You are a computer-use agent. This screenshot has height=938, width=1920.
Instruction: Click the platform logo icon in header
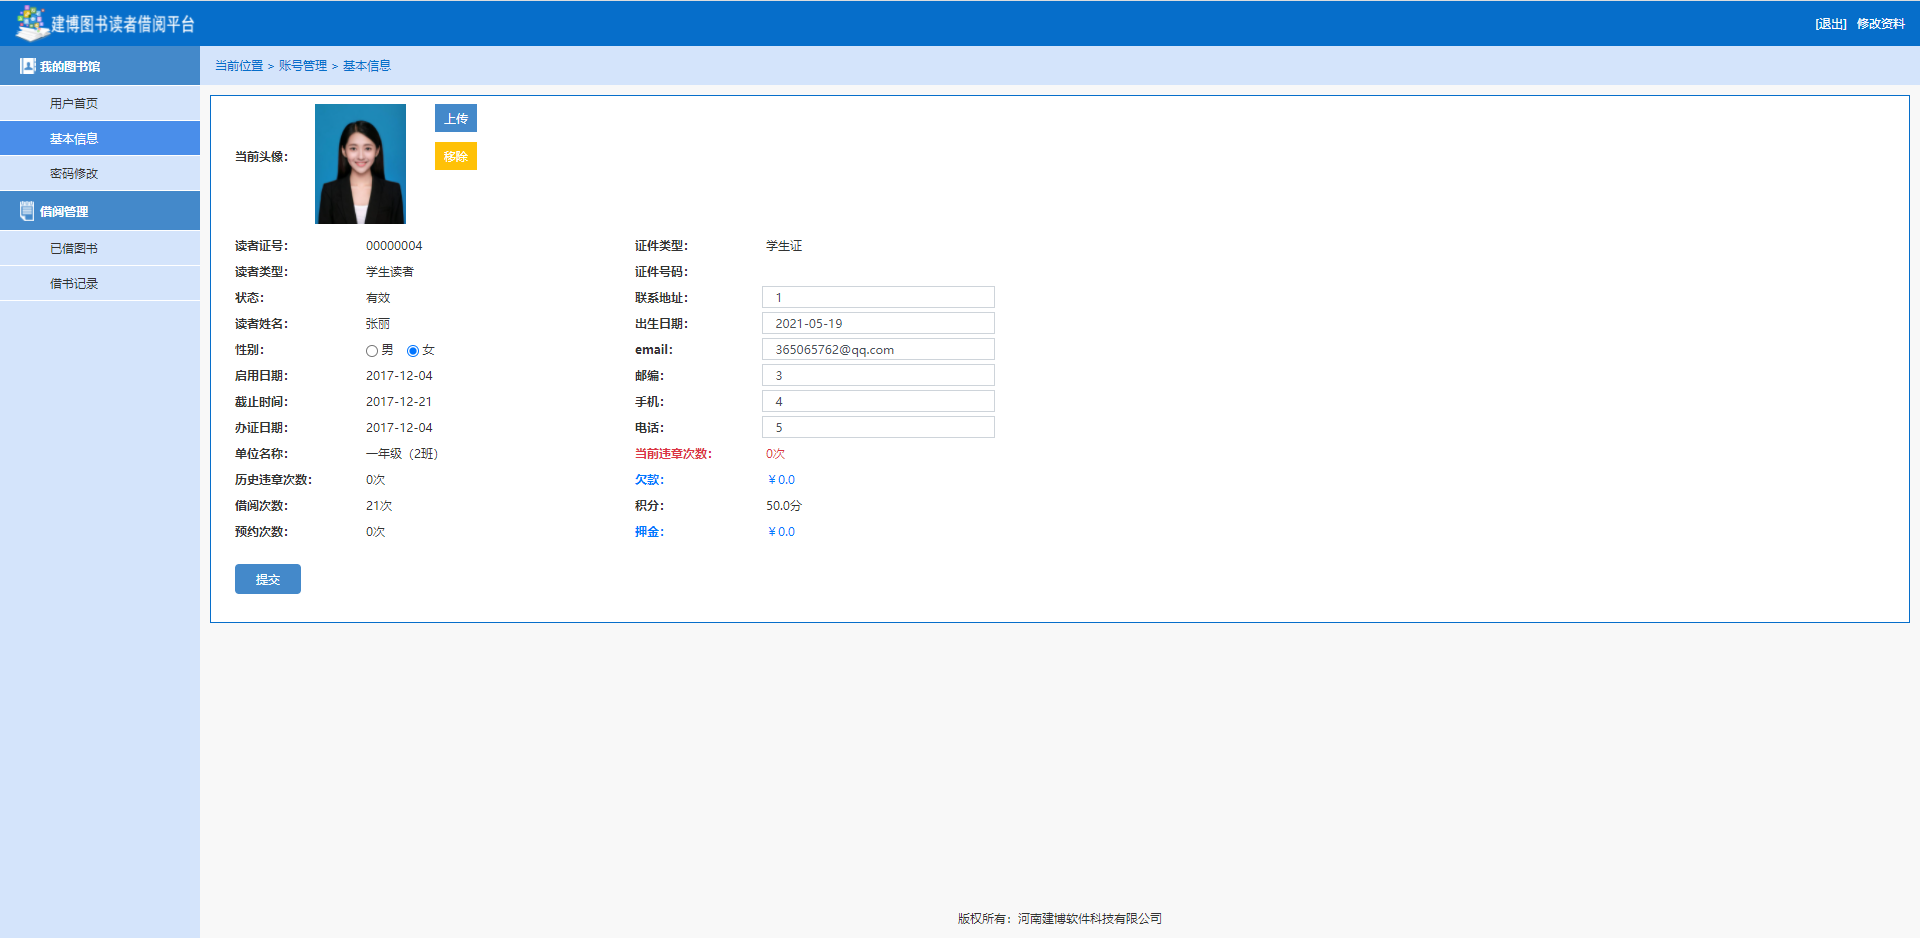point(31,22)
